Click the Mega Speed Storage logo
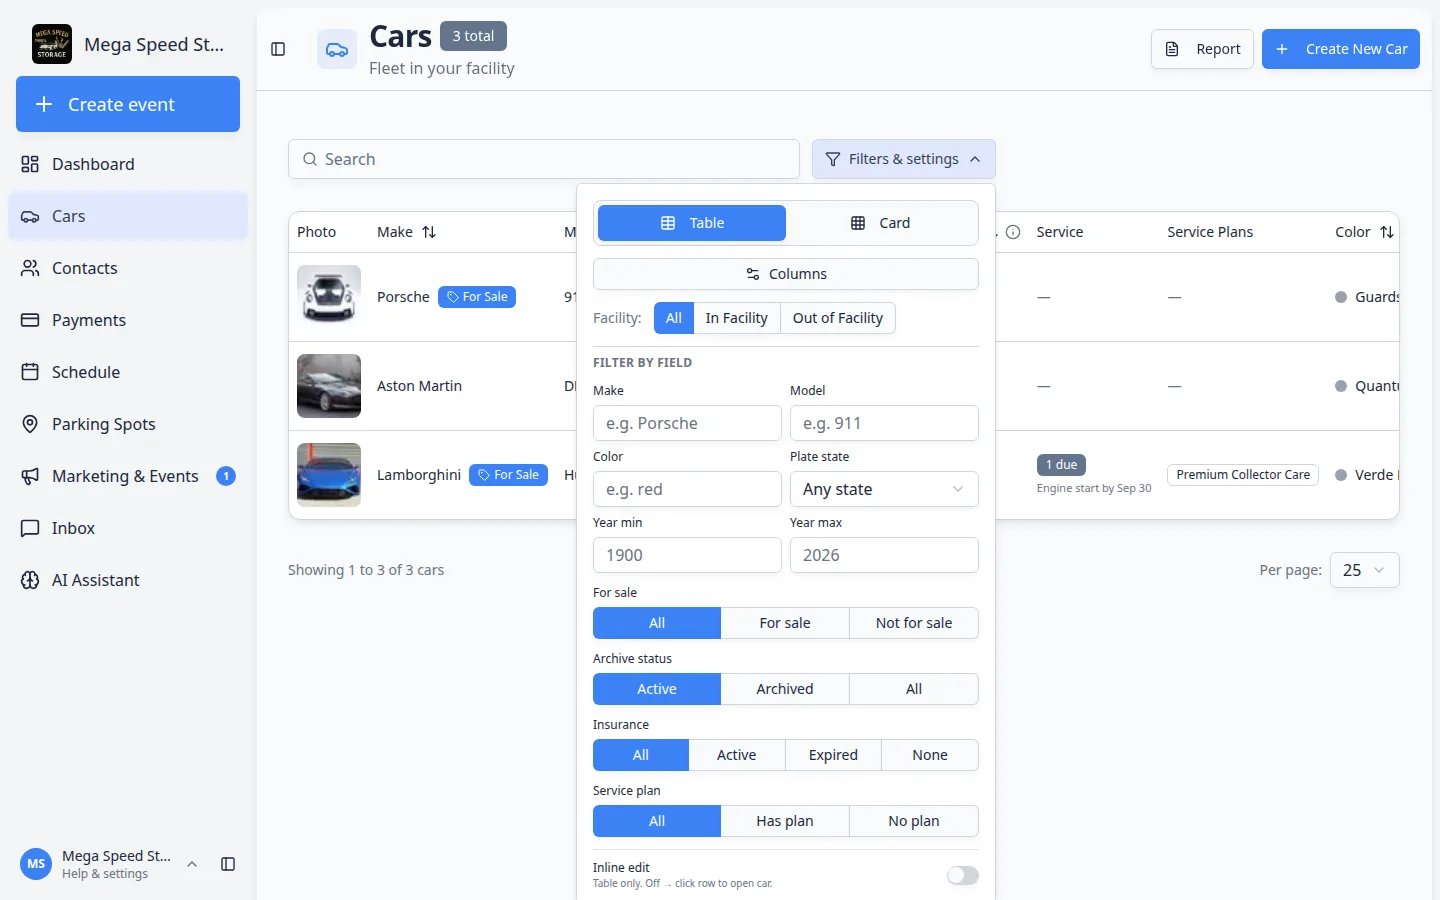This screenshot has width=1440, height=900. click(x=52, y=44)
